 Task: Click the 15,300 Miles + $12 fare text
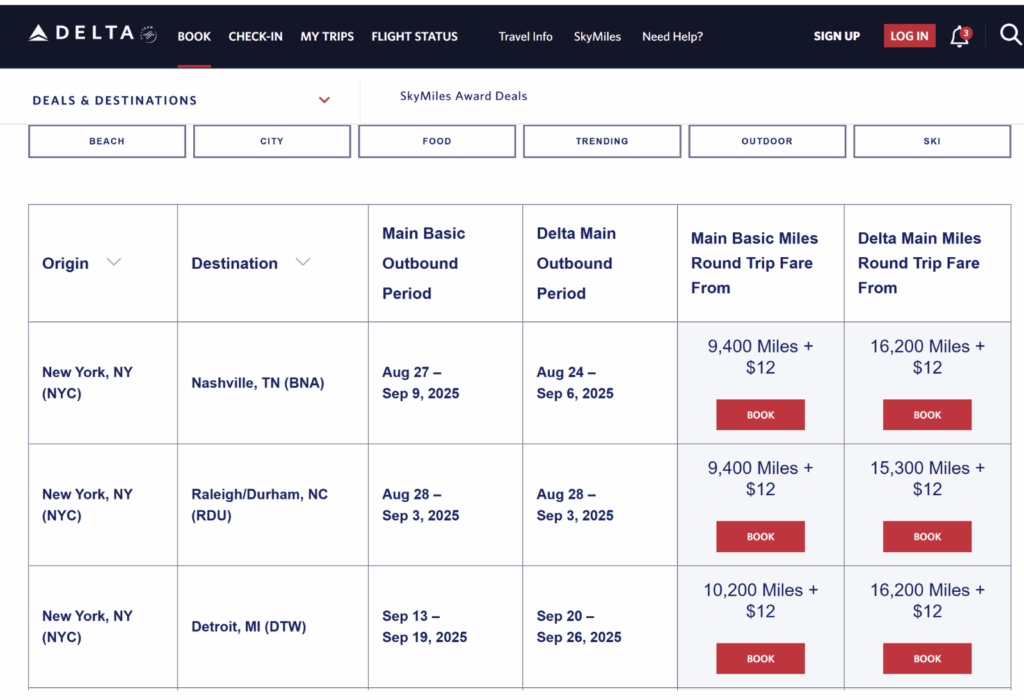[x=927, y=479]
